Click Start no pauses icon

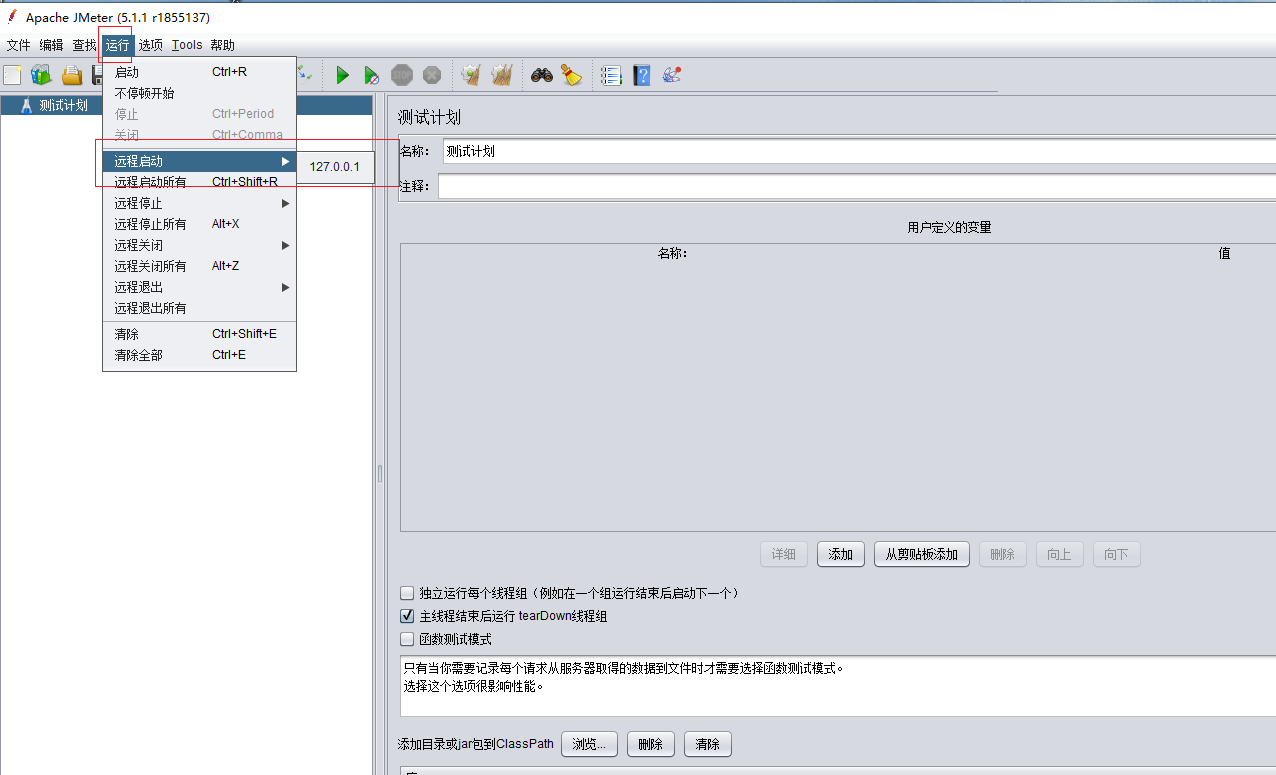371,75
